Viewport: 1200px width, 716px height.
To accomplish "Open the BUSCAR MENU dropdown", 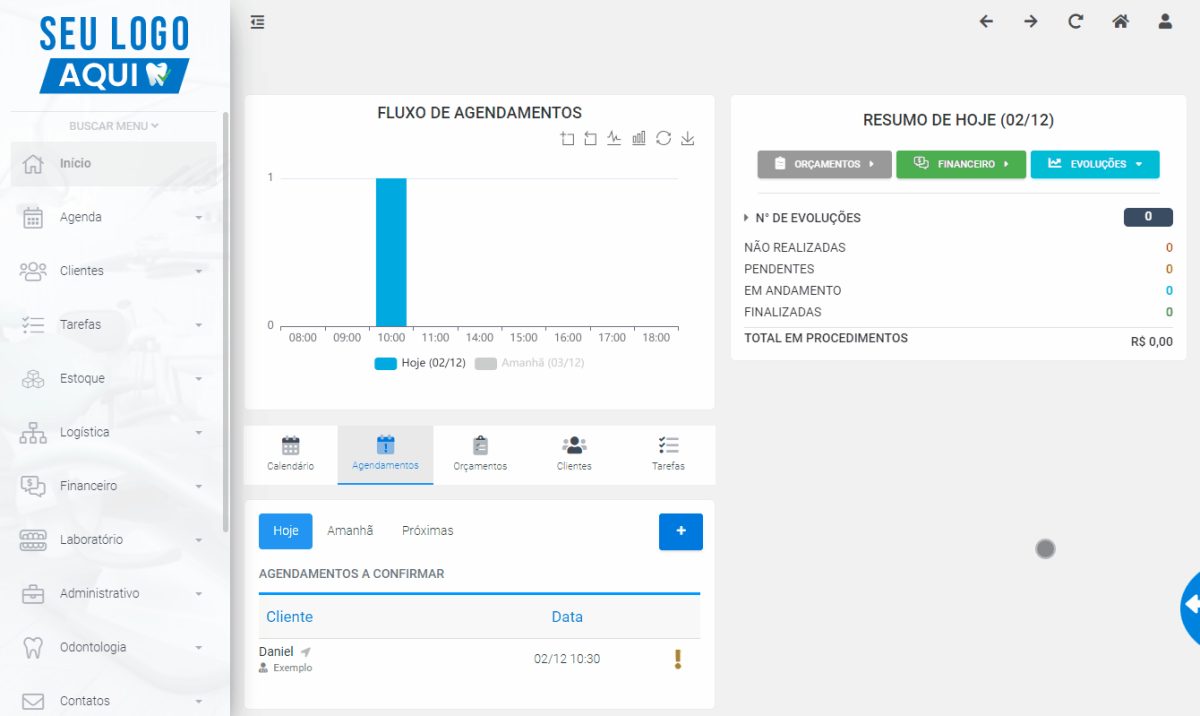I will click(114, 126).
